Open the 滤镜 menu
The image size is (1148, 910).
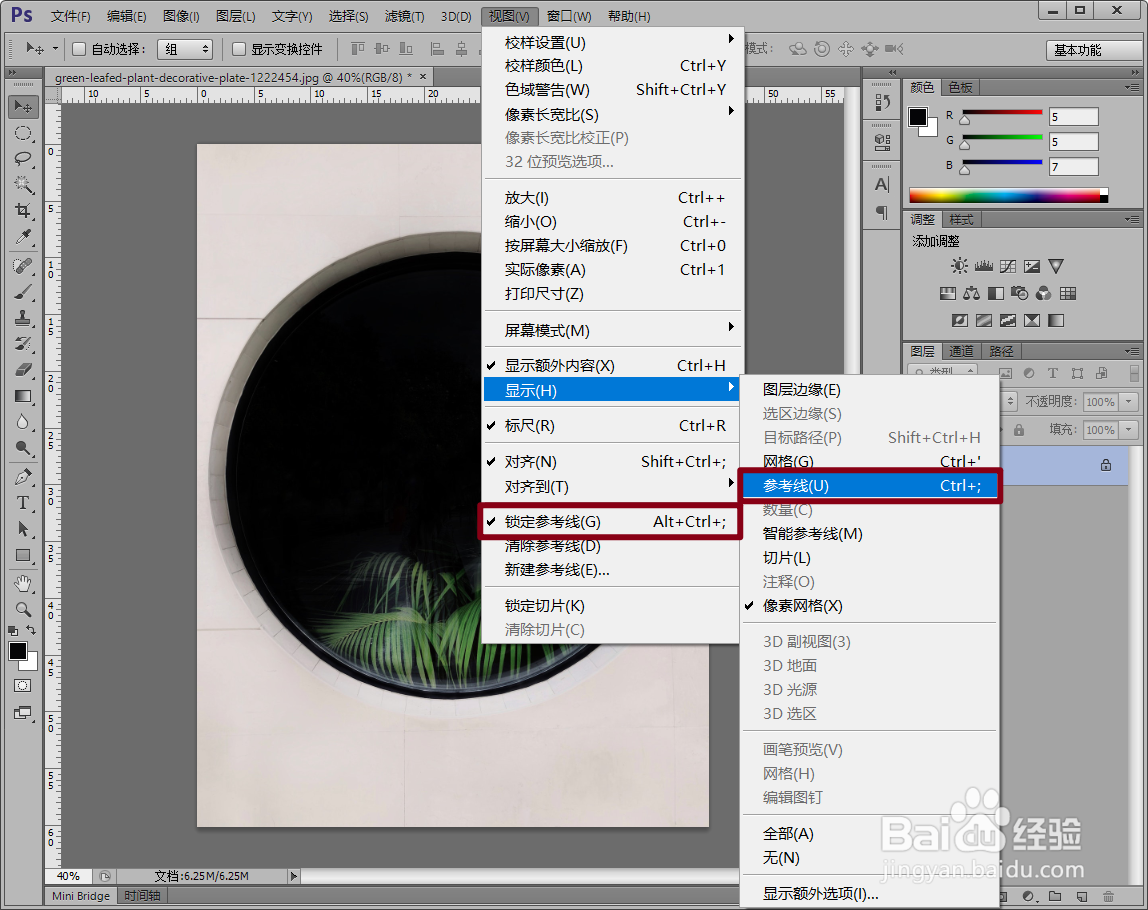(402, 16)
